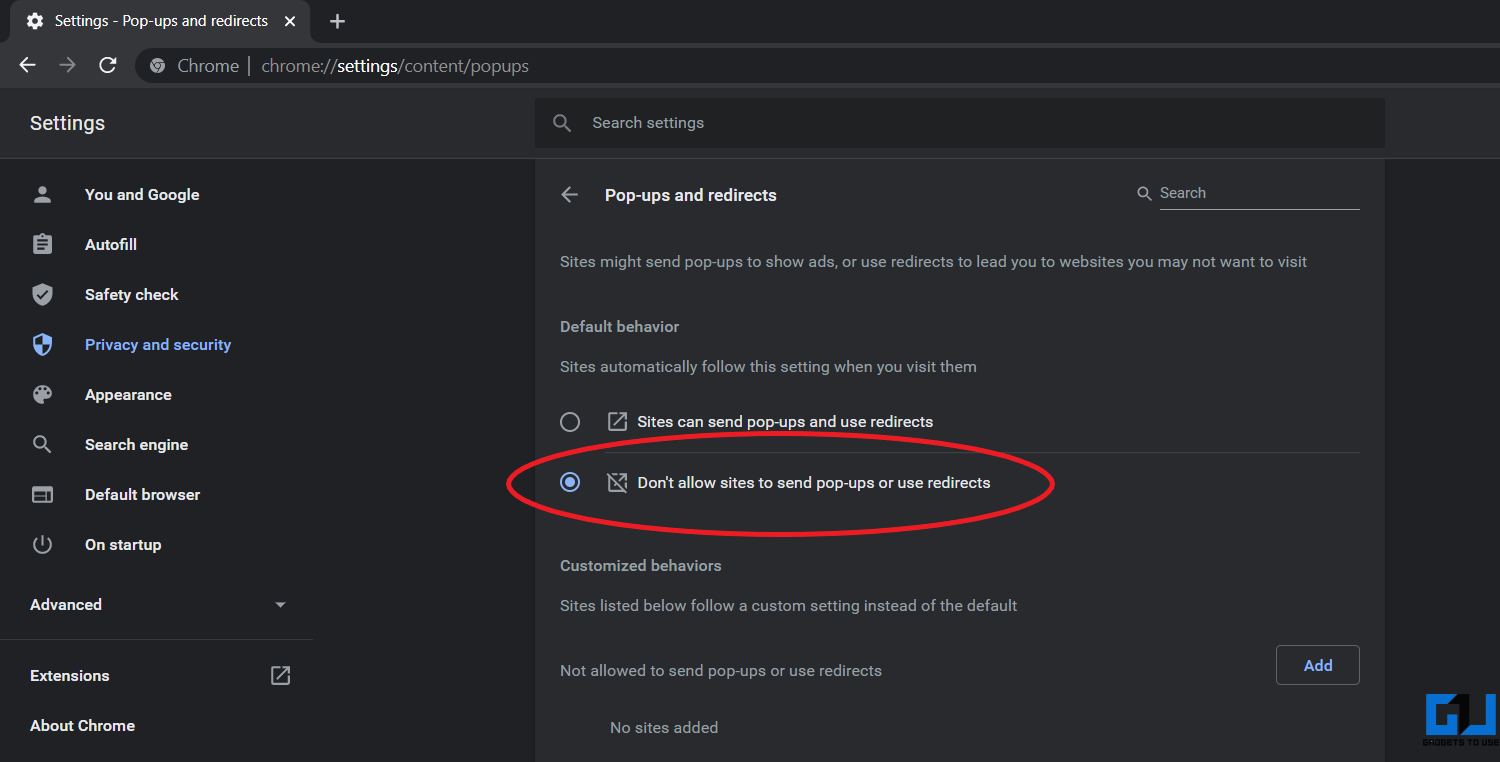Click the Settings header title
The image size is (1500, 762).
pyautogui.click(x=67, y=123)
